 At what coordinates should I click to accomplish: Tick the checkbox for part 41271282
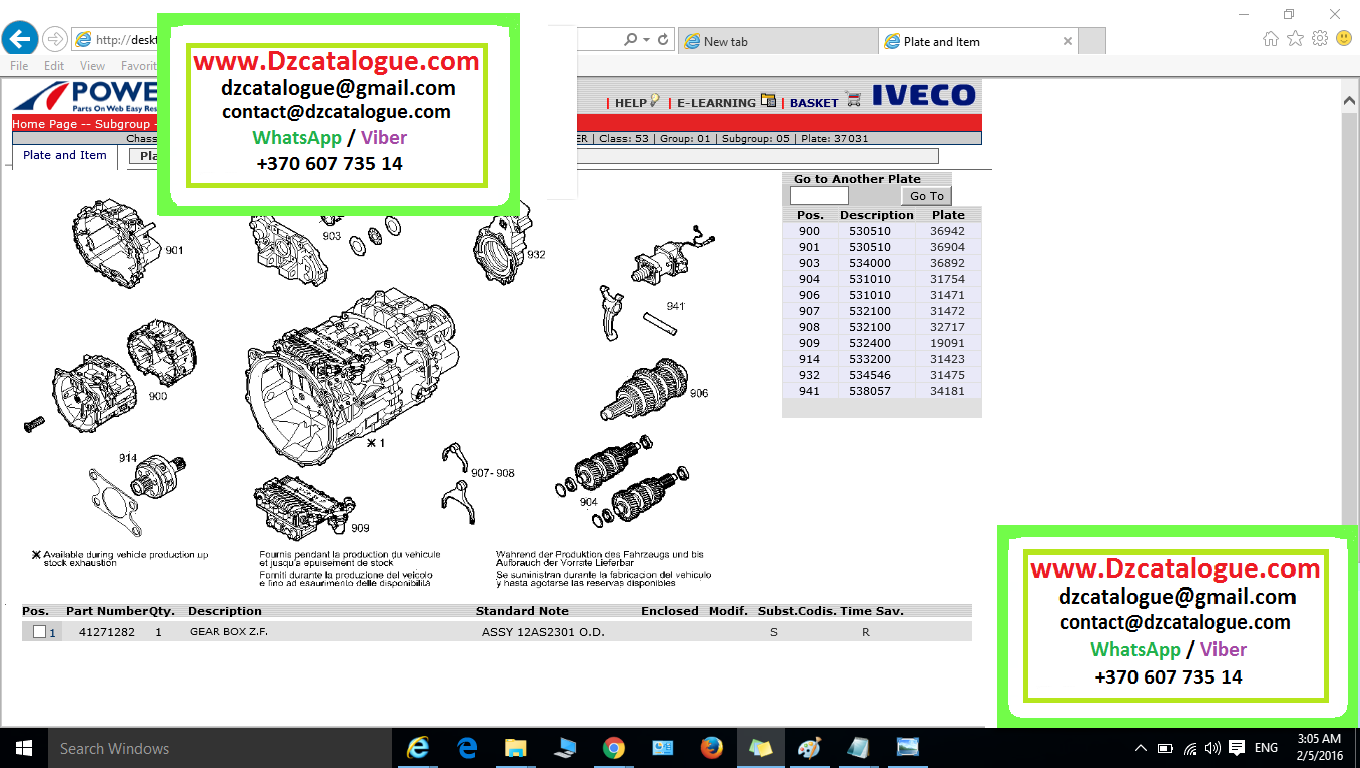pyautogui.click(x=39, y=632)
